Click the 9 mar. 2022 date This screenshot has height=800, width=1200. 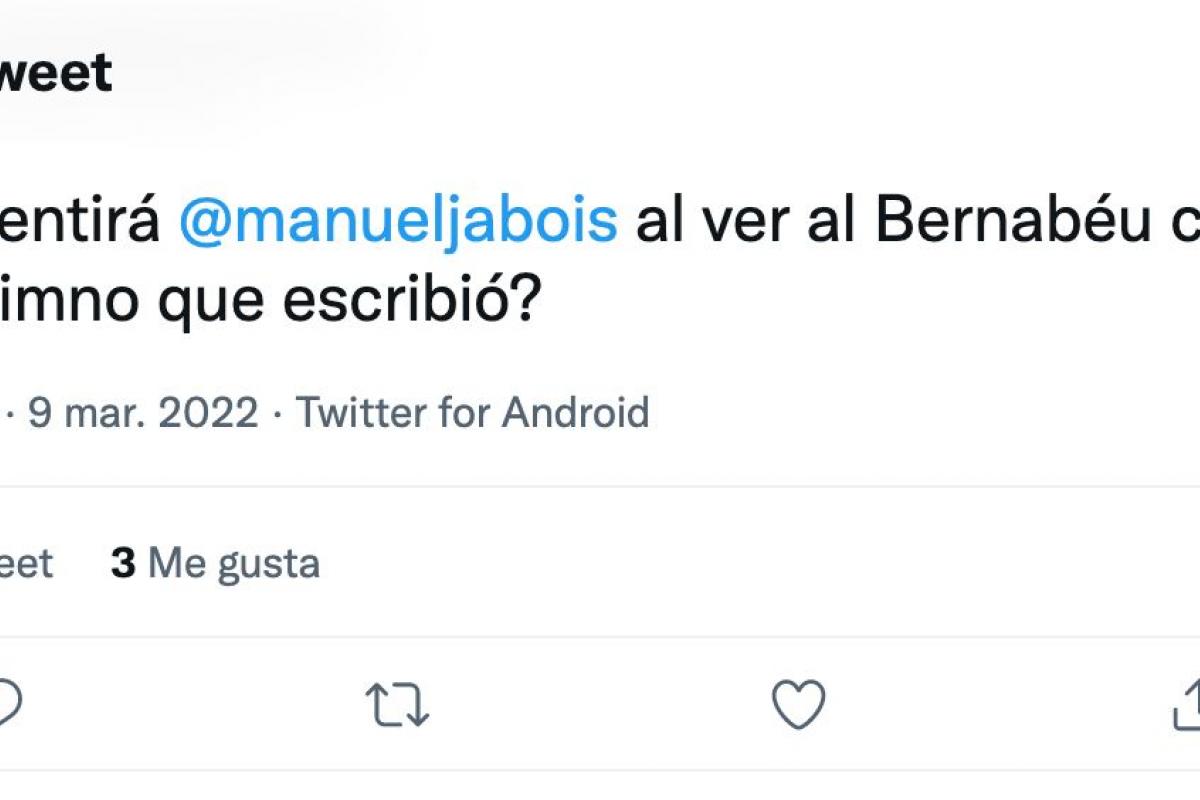click(x=143, y=412)
